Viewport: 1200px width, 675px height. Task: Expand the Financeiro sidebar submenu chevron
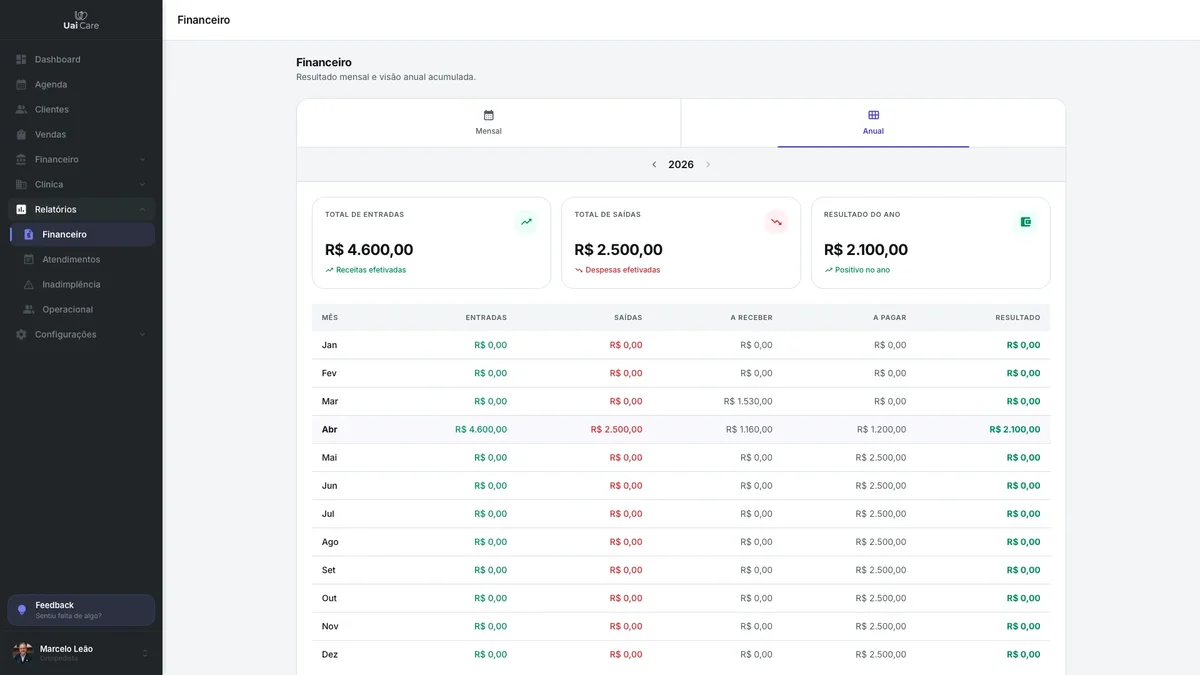click(142, 160)
